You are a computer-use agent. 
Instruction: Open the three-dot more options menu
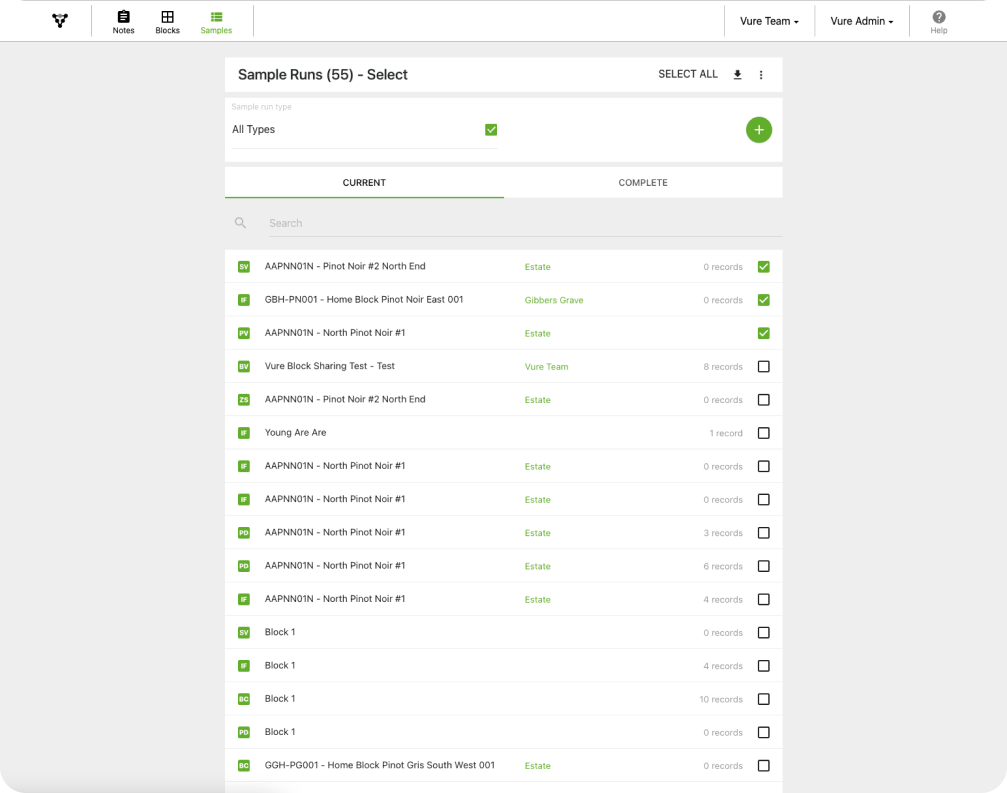coord(761,74)
